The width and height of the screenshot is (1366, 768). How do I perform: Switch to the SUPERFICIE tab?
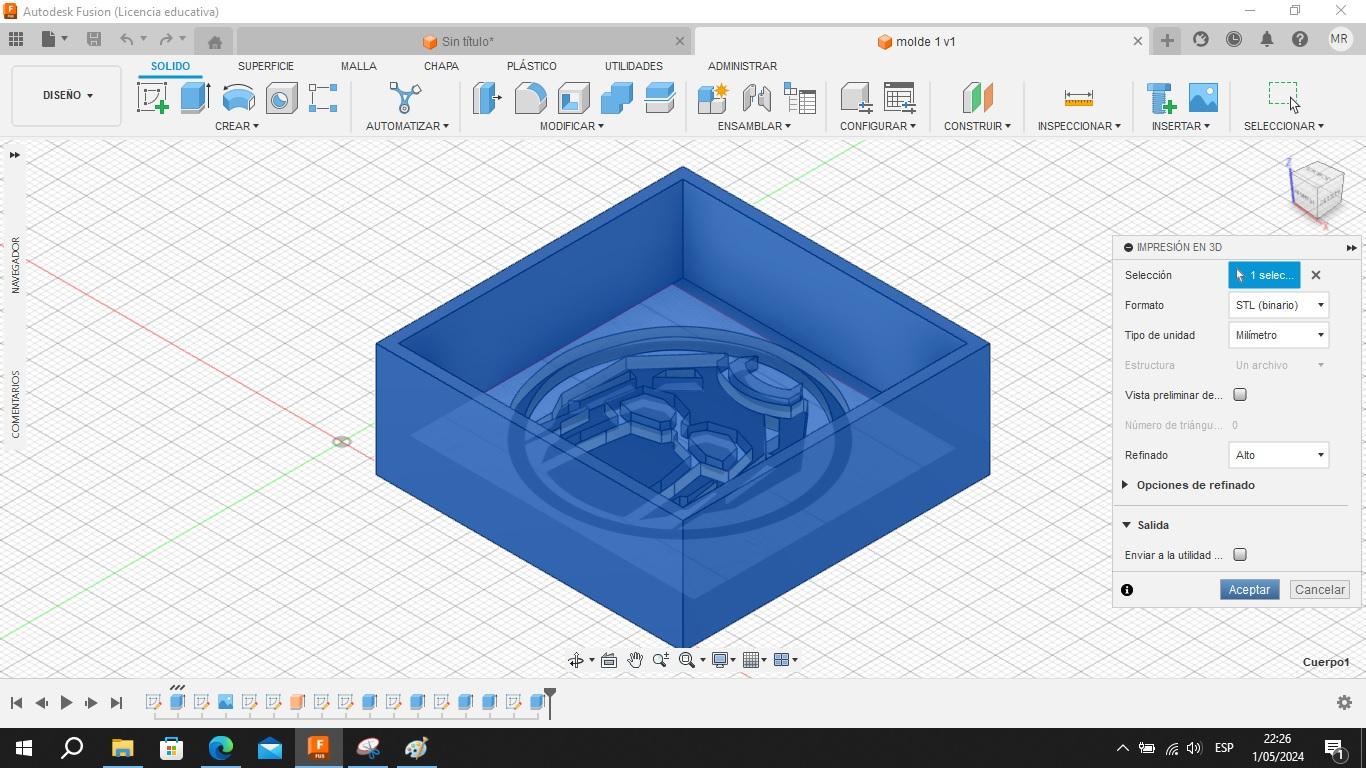tap(266, 66)
